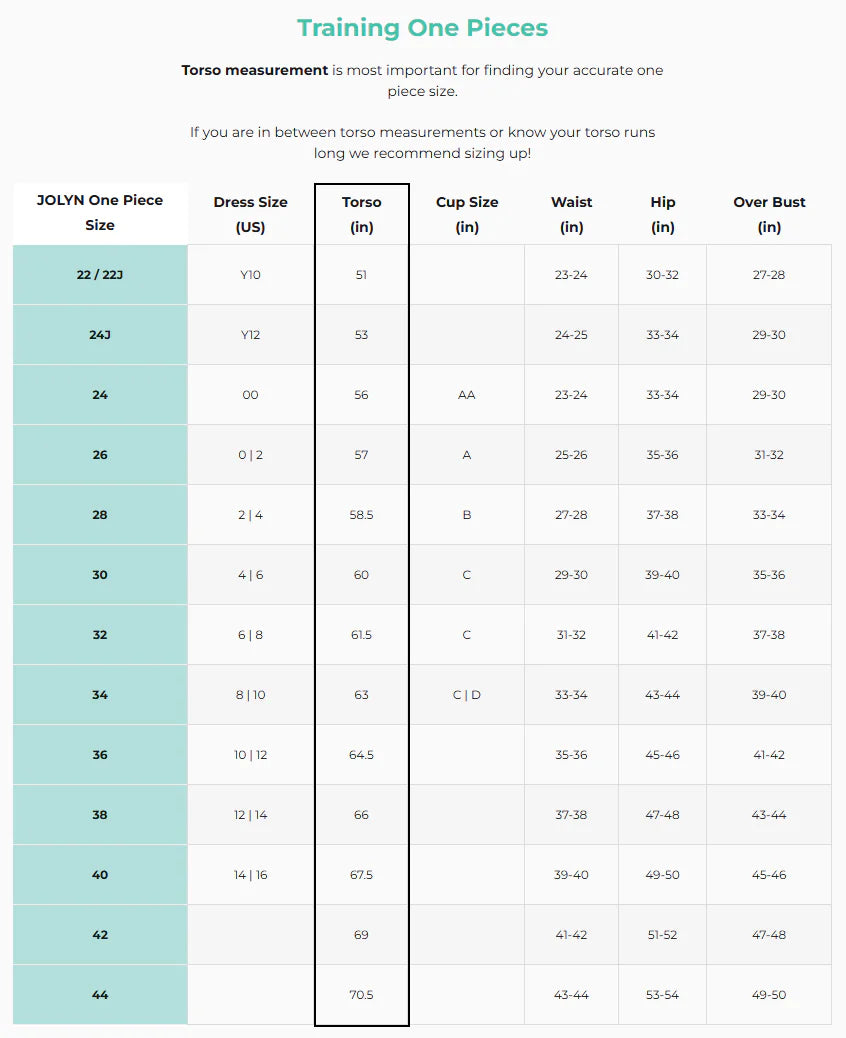The height and width of the screenshot is (1038, 846).
Task: Select the 41-42 over bust cell
Action: [769, 755]
